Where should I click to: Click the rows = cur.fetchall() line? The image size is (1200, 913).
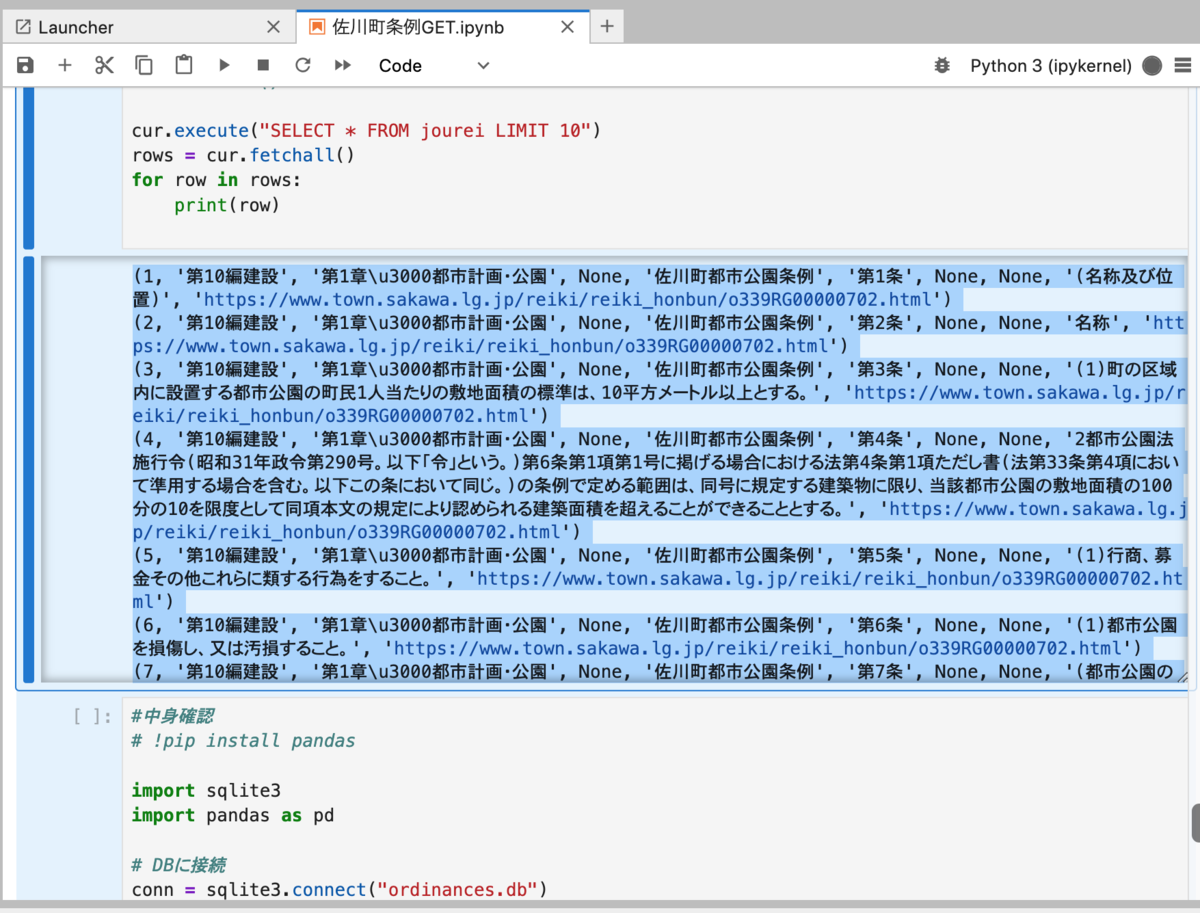click(x=243, y=155)
